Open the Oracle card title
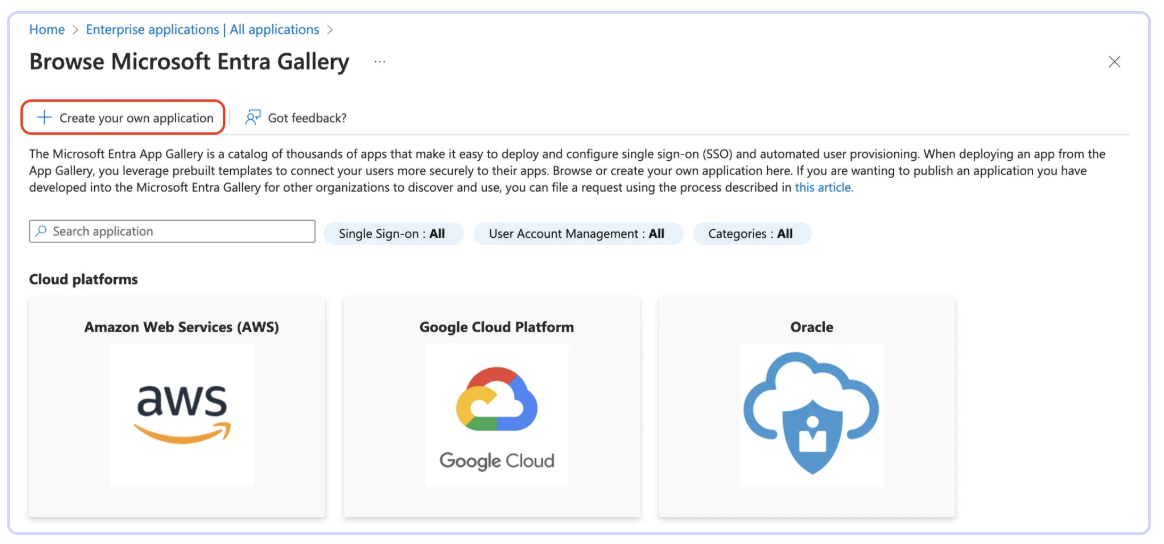Screen dimensions: 1164x544 point(811,327)
